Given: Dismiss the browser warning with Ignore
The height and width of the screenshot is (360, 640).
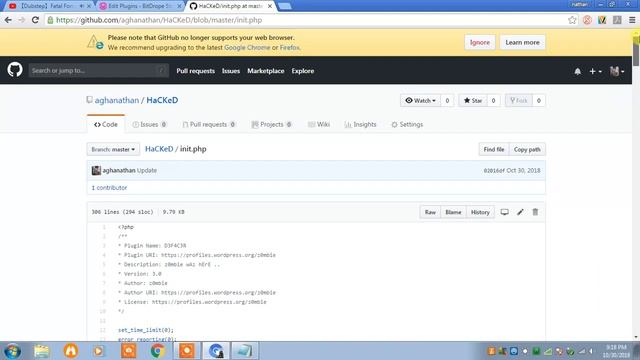Looking at the screenshot, I should 480,42.
